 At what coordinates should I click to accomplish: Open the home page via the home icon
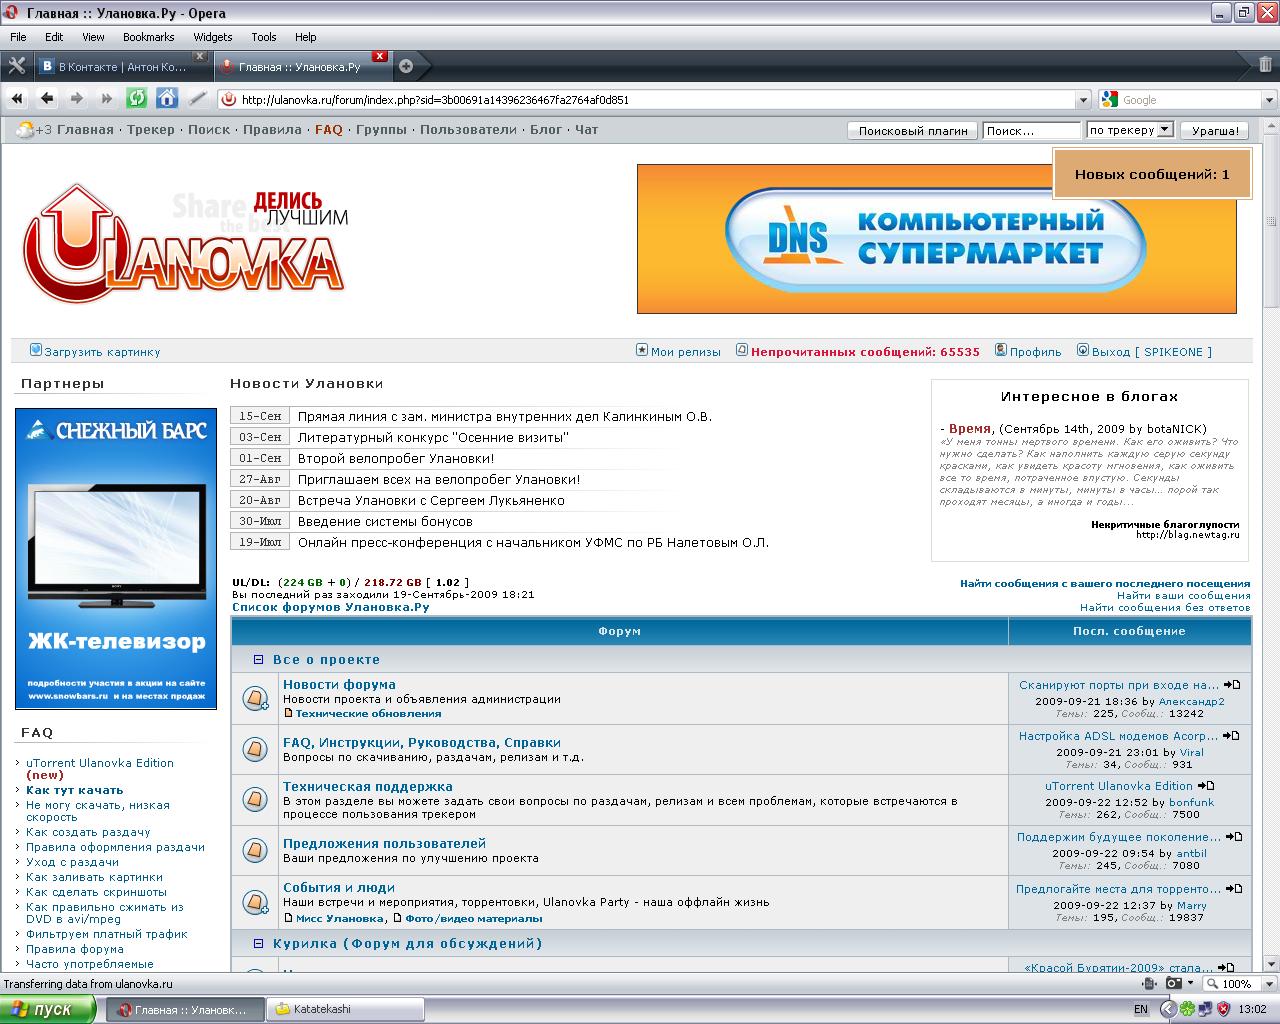coord(165,99)
